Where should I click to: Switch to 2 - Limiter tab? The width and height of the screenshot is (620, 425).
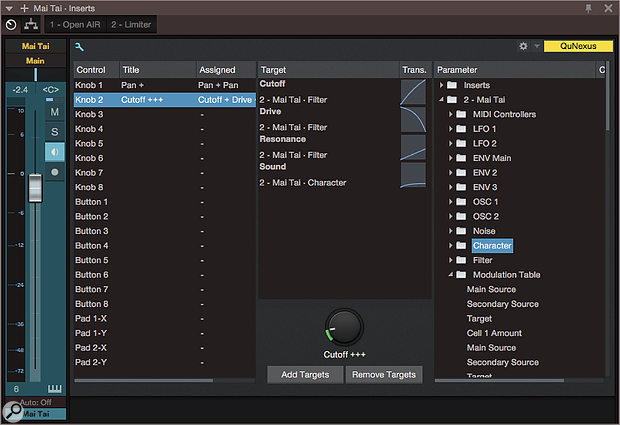[131, 25]
